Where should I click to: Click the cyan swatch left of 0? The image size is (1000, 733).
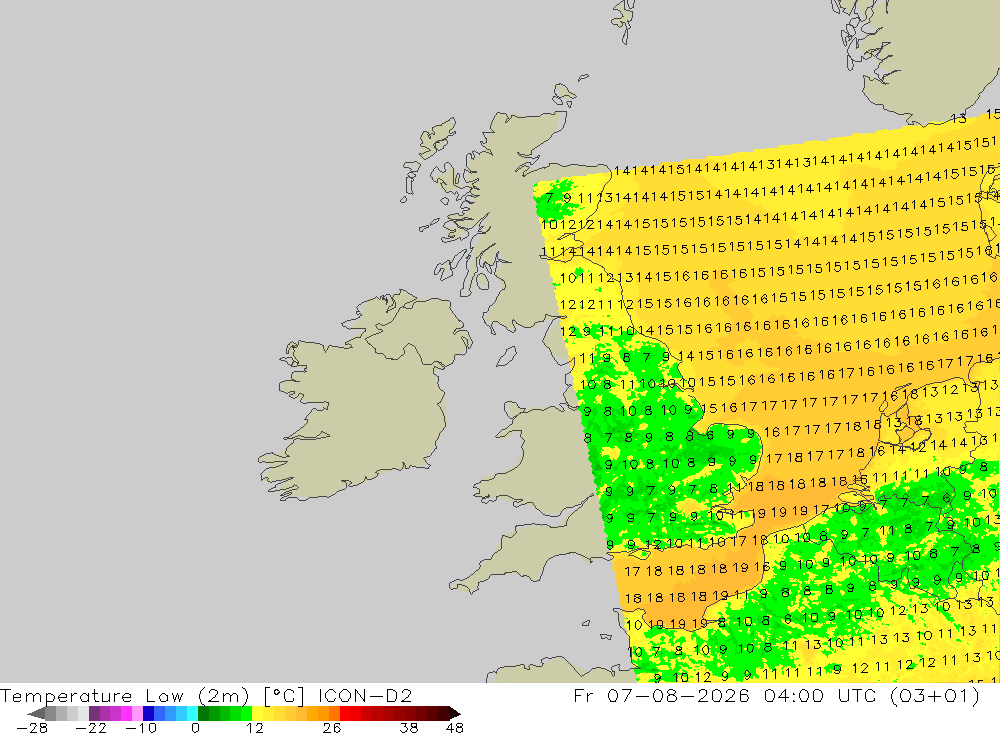[193, 713]
